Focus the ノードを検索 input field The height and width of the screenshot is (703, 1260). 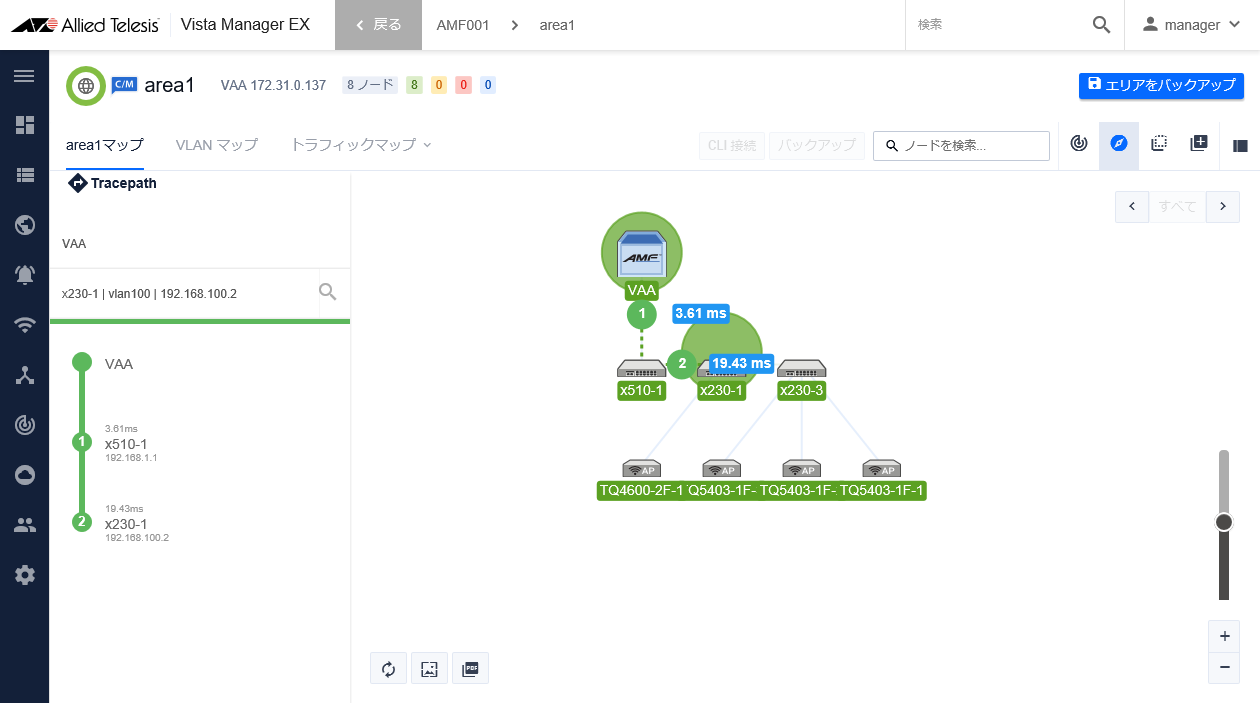(x=961, y=145)
